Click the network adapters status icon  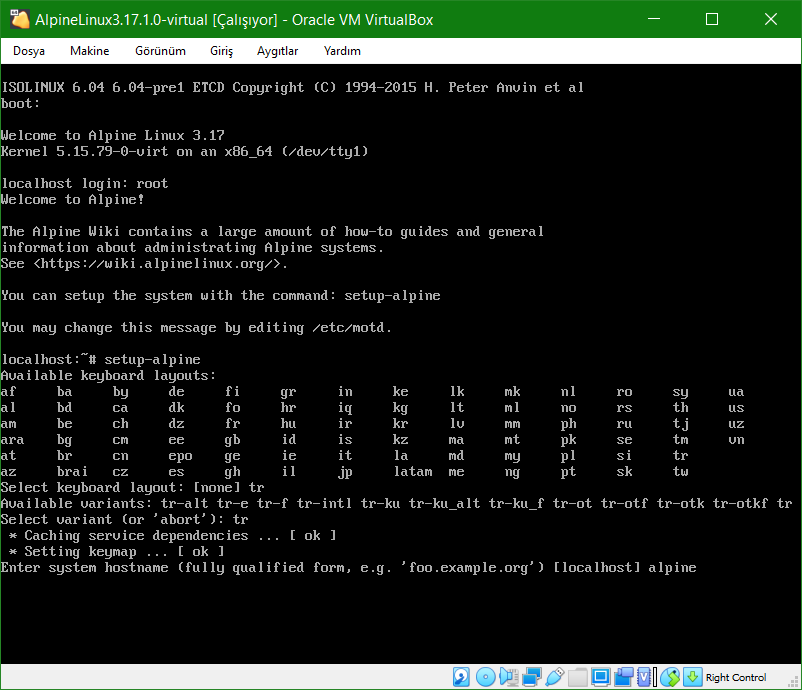coord(531,677)
